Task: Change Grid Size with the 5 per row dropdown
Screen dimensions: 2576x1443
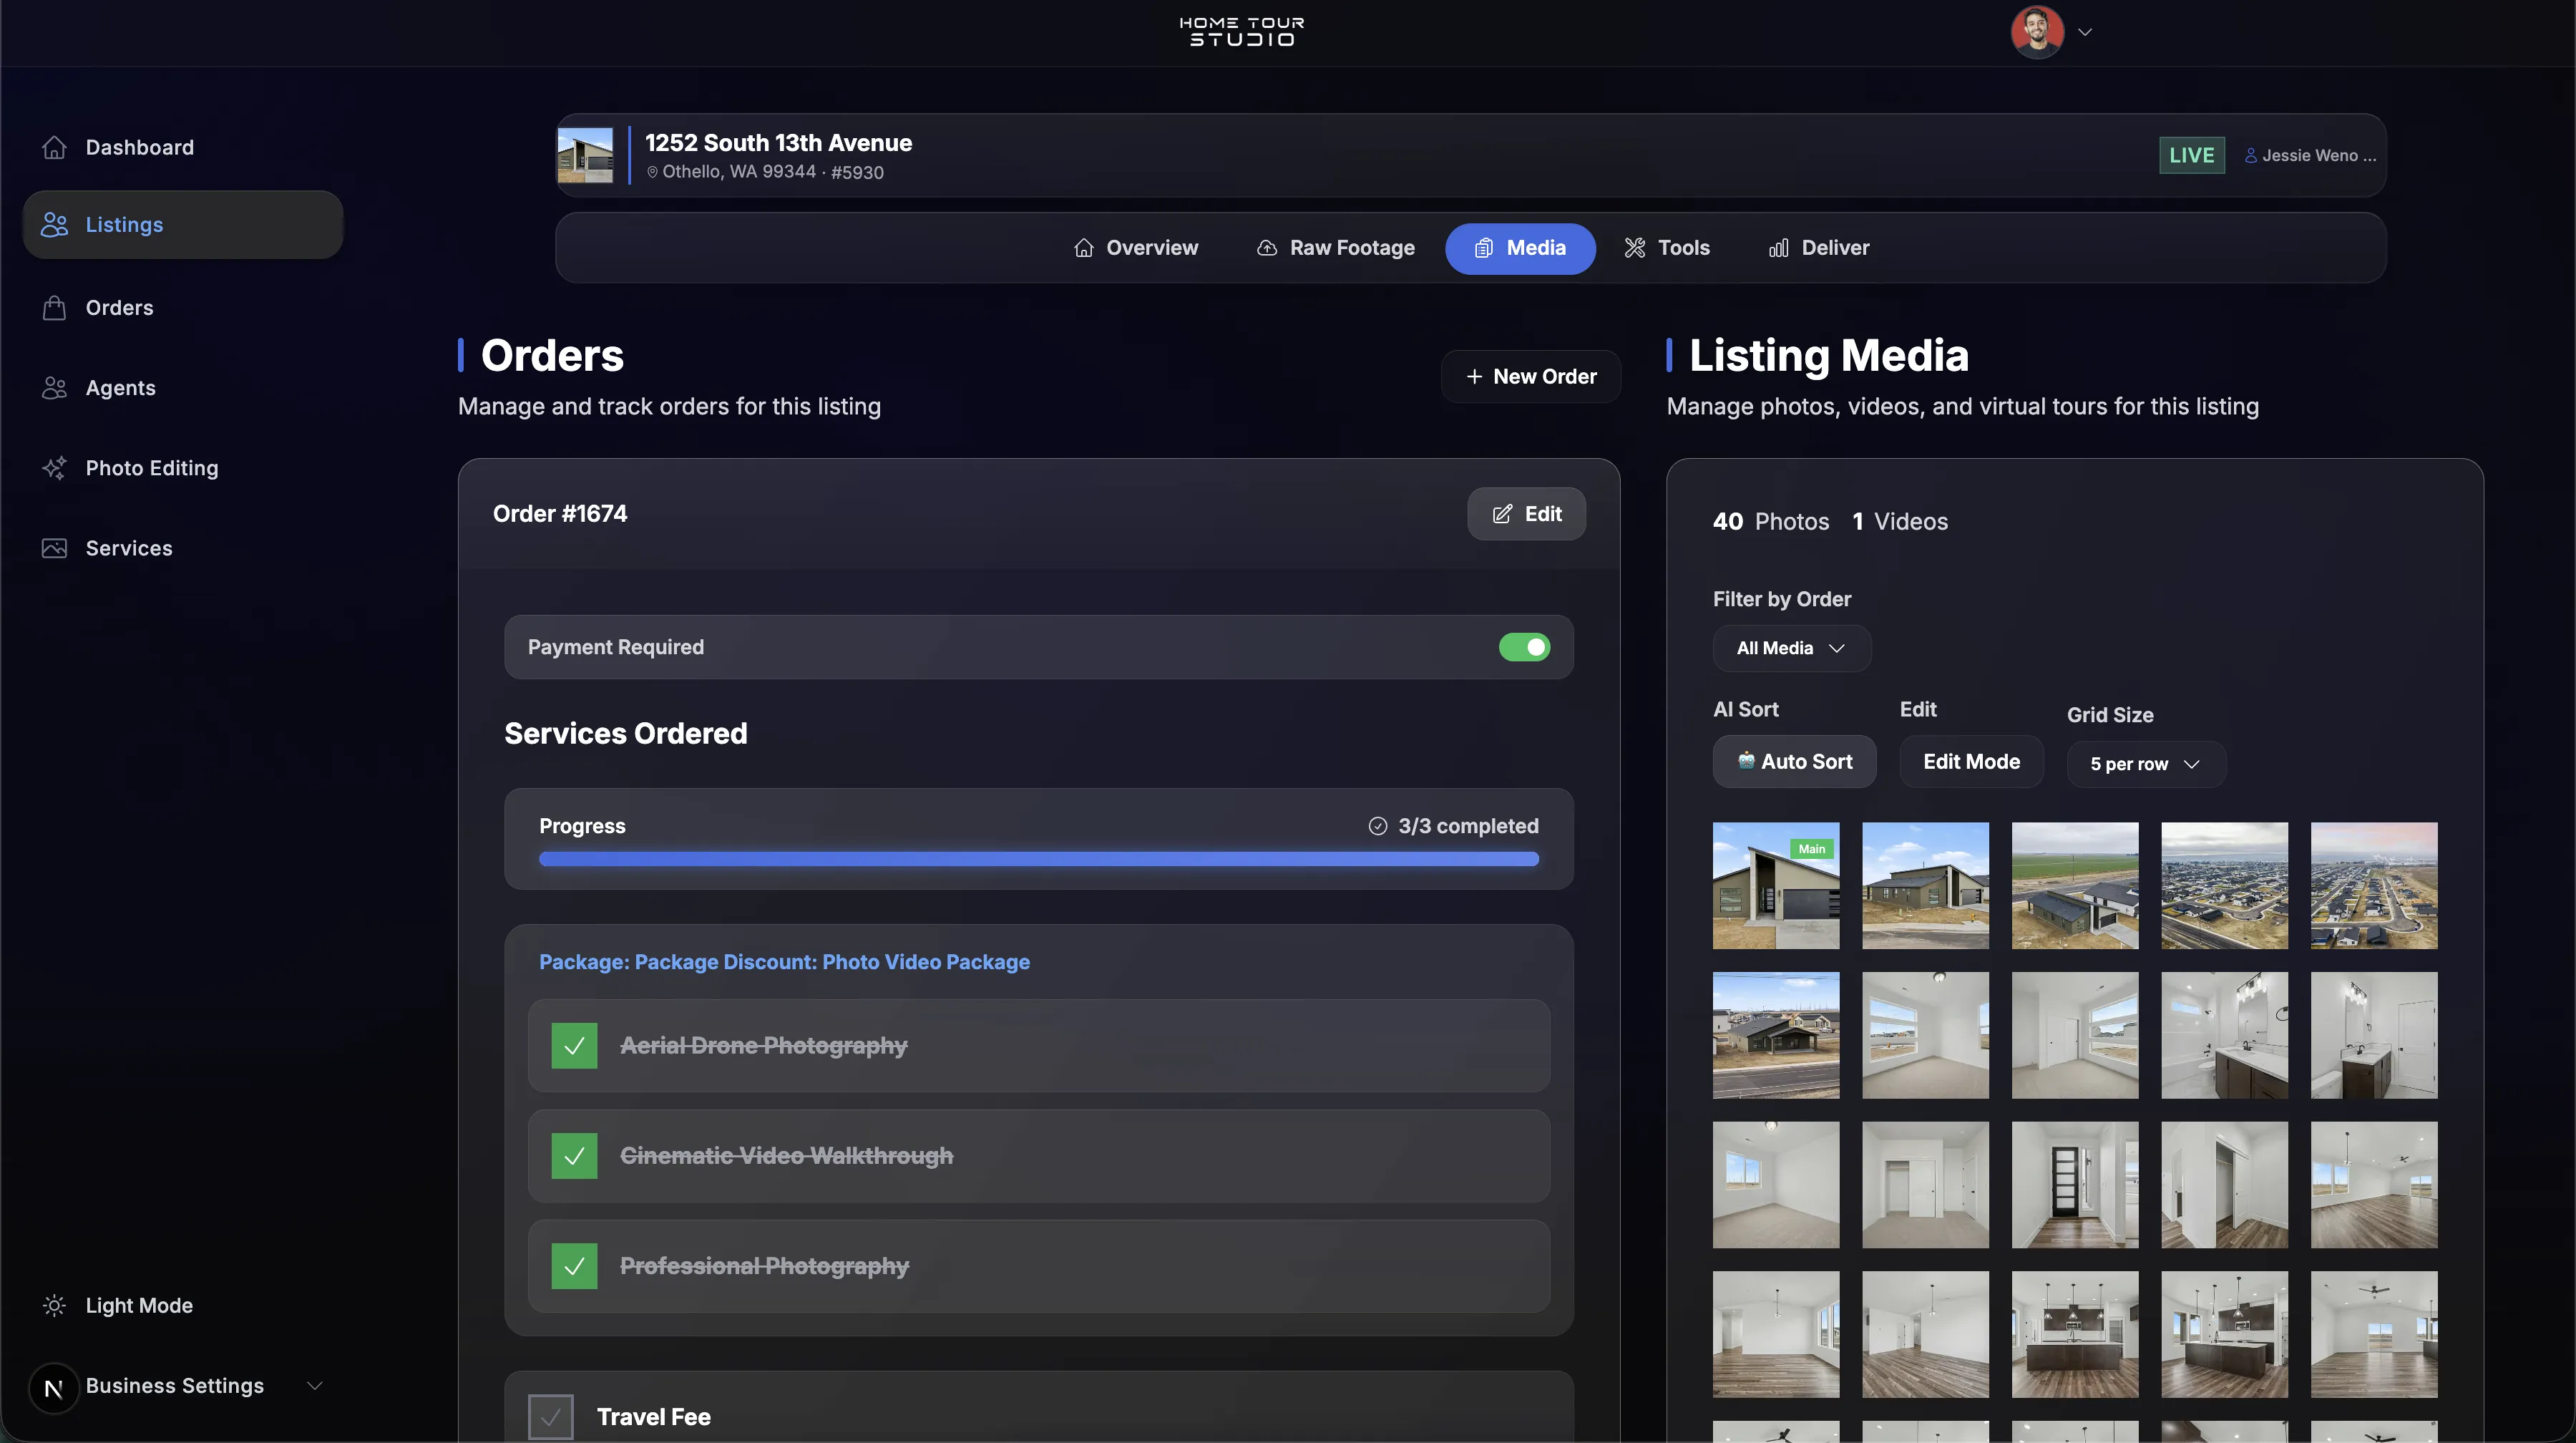Action: (x=2144, y=763)
